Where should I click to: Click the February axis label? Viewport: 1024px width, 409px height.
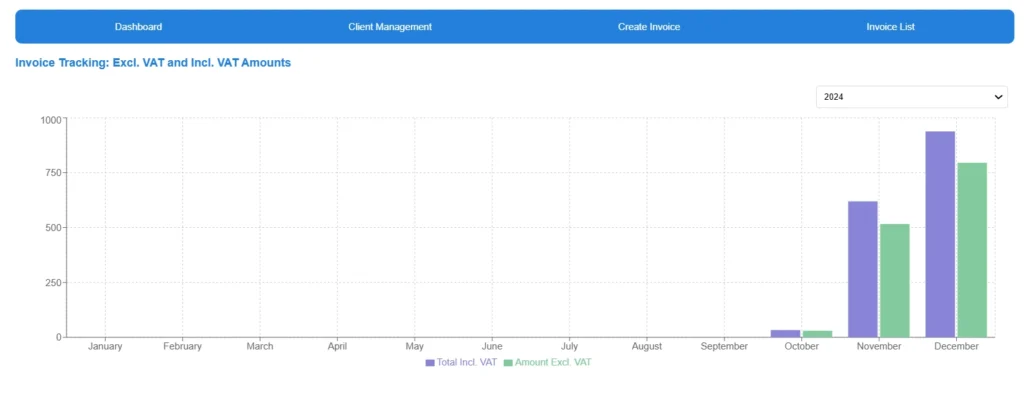(182, 346)
